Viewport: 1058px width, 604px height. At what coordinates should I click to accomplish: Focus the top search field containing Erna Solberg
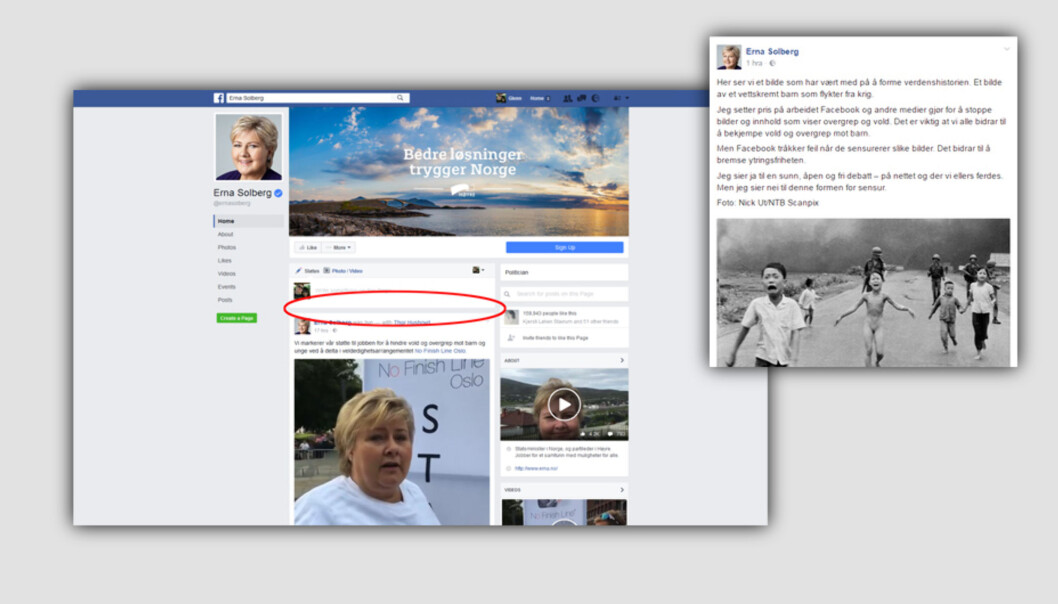(x=317, y=98)
